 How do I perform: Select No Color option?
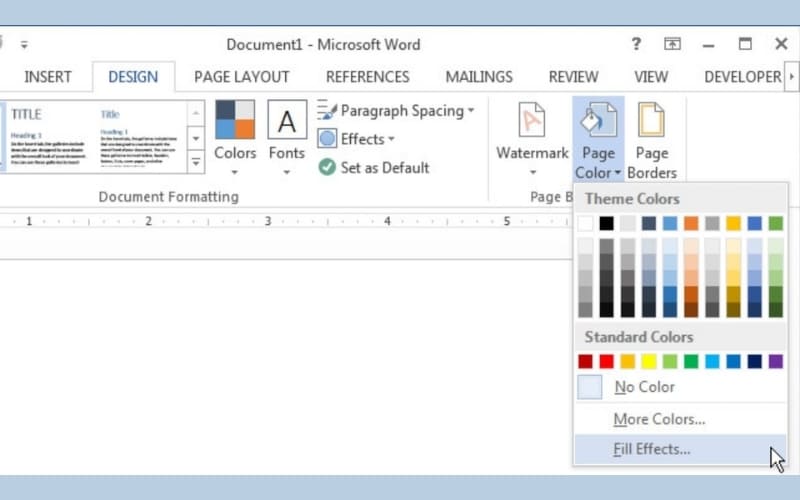[681, 387]
